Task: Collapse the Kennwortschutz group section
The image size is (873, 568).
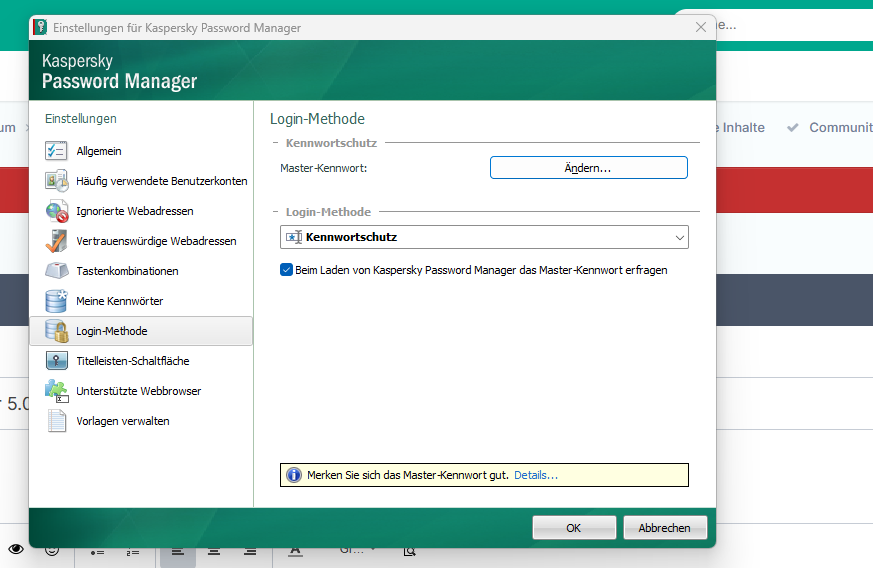Action: pos(275,143)
